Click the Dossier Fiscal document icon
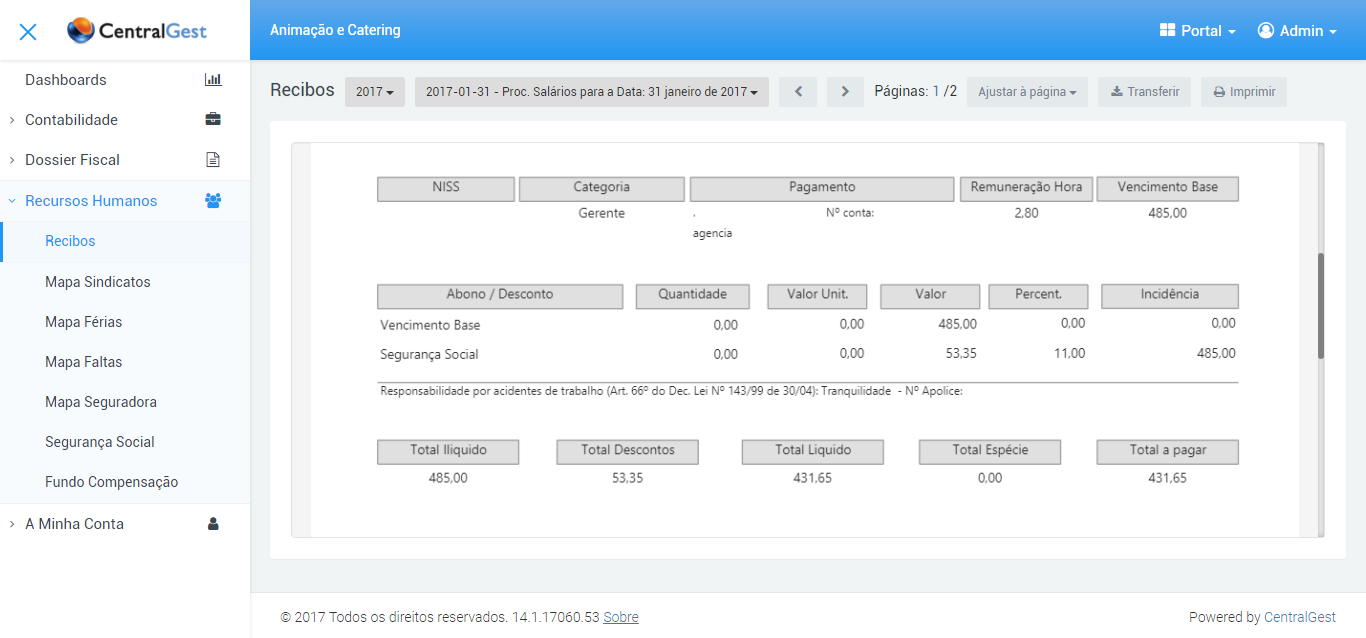This screenshot has height=638, width=1366. [x=212, y=160]
